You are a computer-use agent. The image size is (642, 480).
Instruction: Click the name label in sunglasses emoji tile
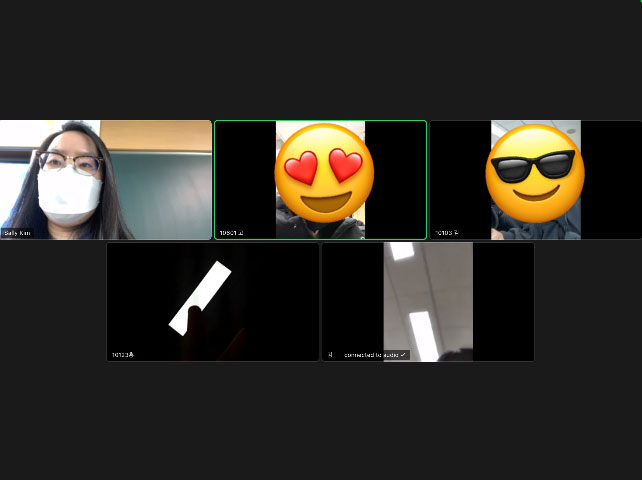click(446, 233)
